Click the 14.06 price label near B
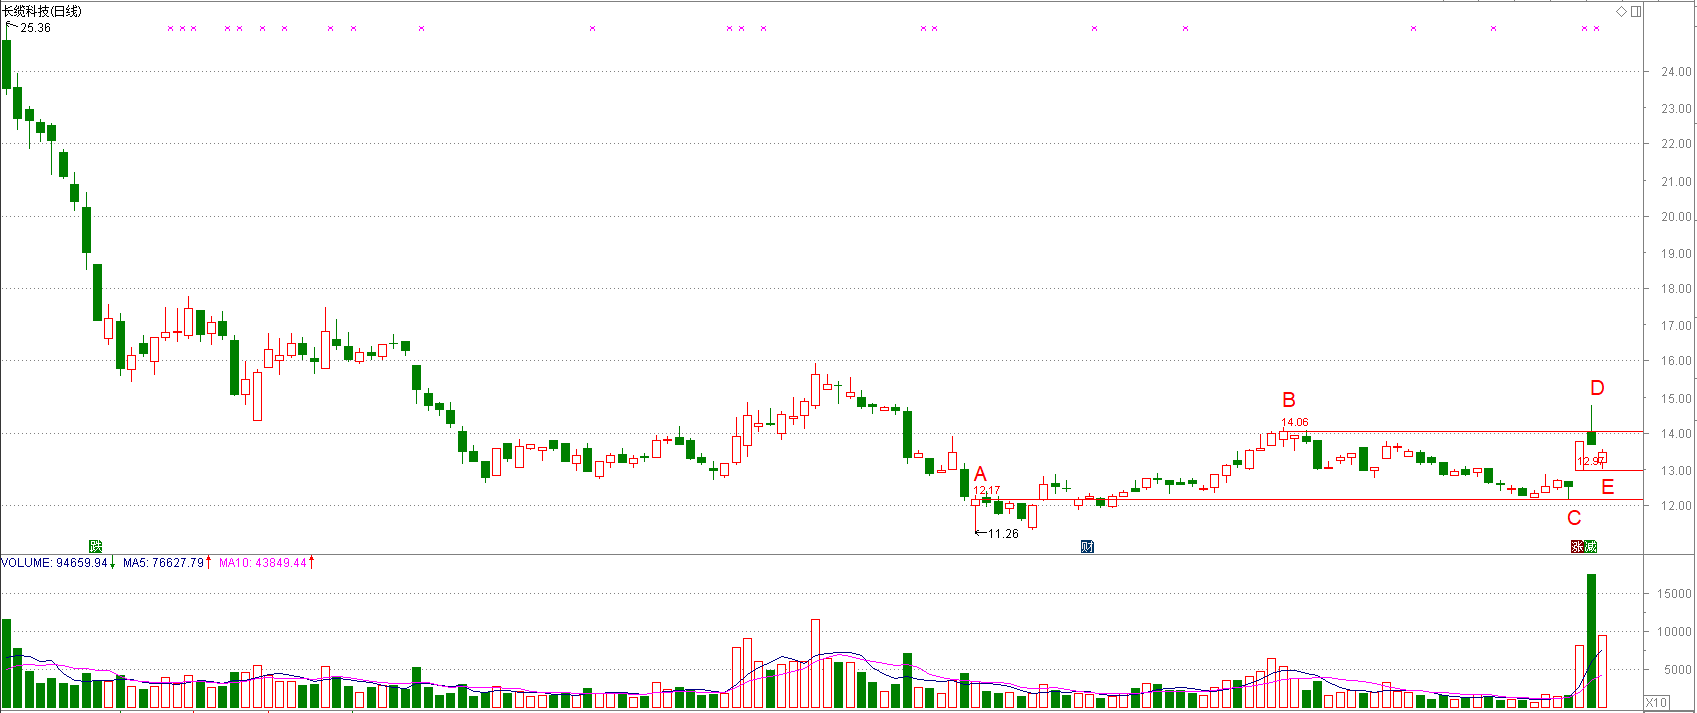The image size is (1697, 713). pyautogui.click(x=1295, y=422)
